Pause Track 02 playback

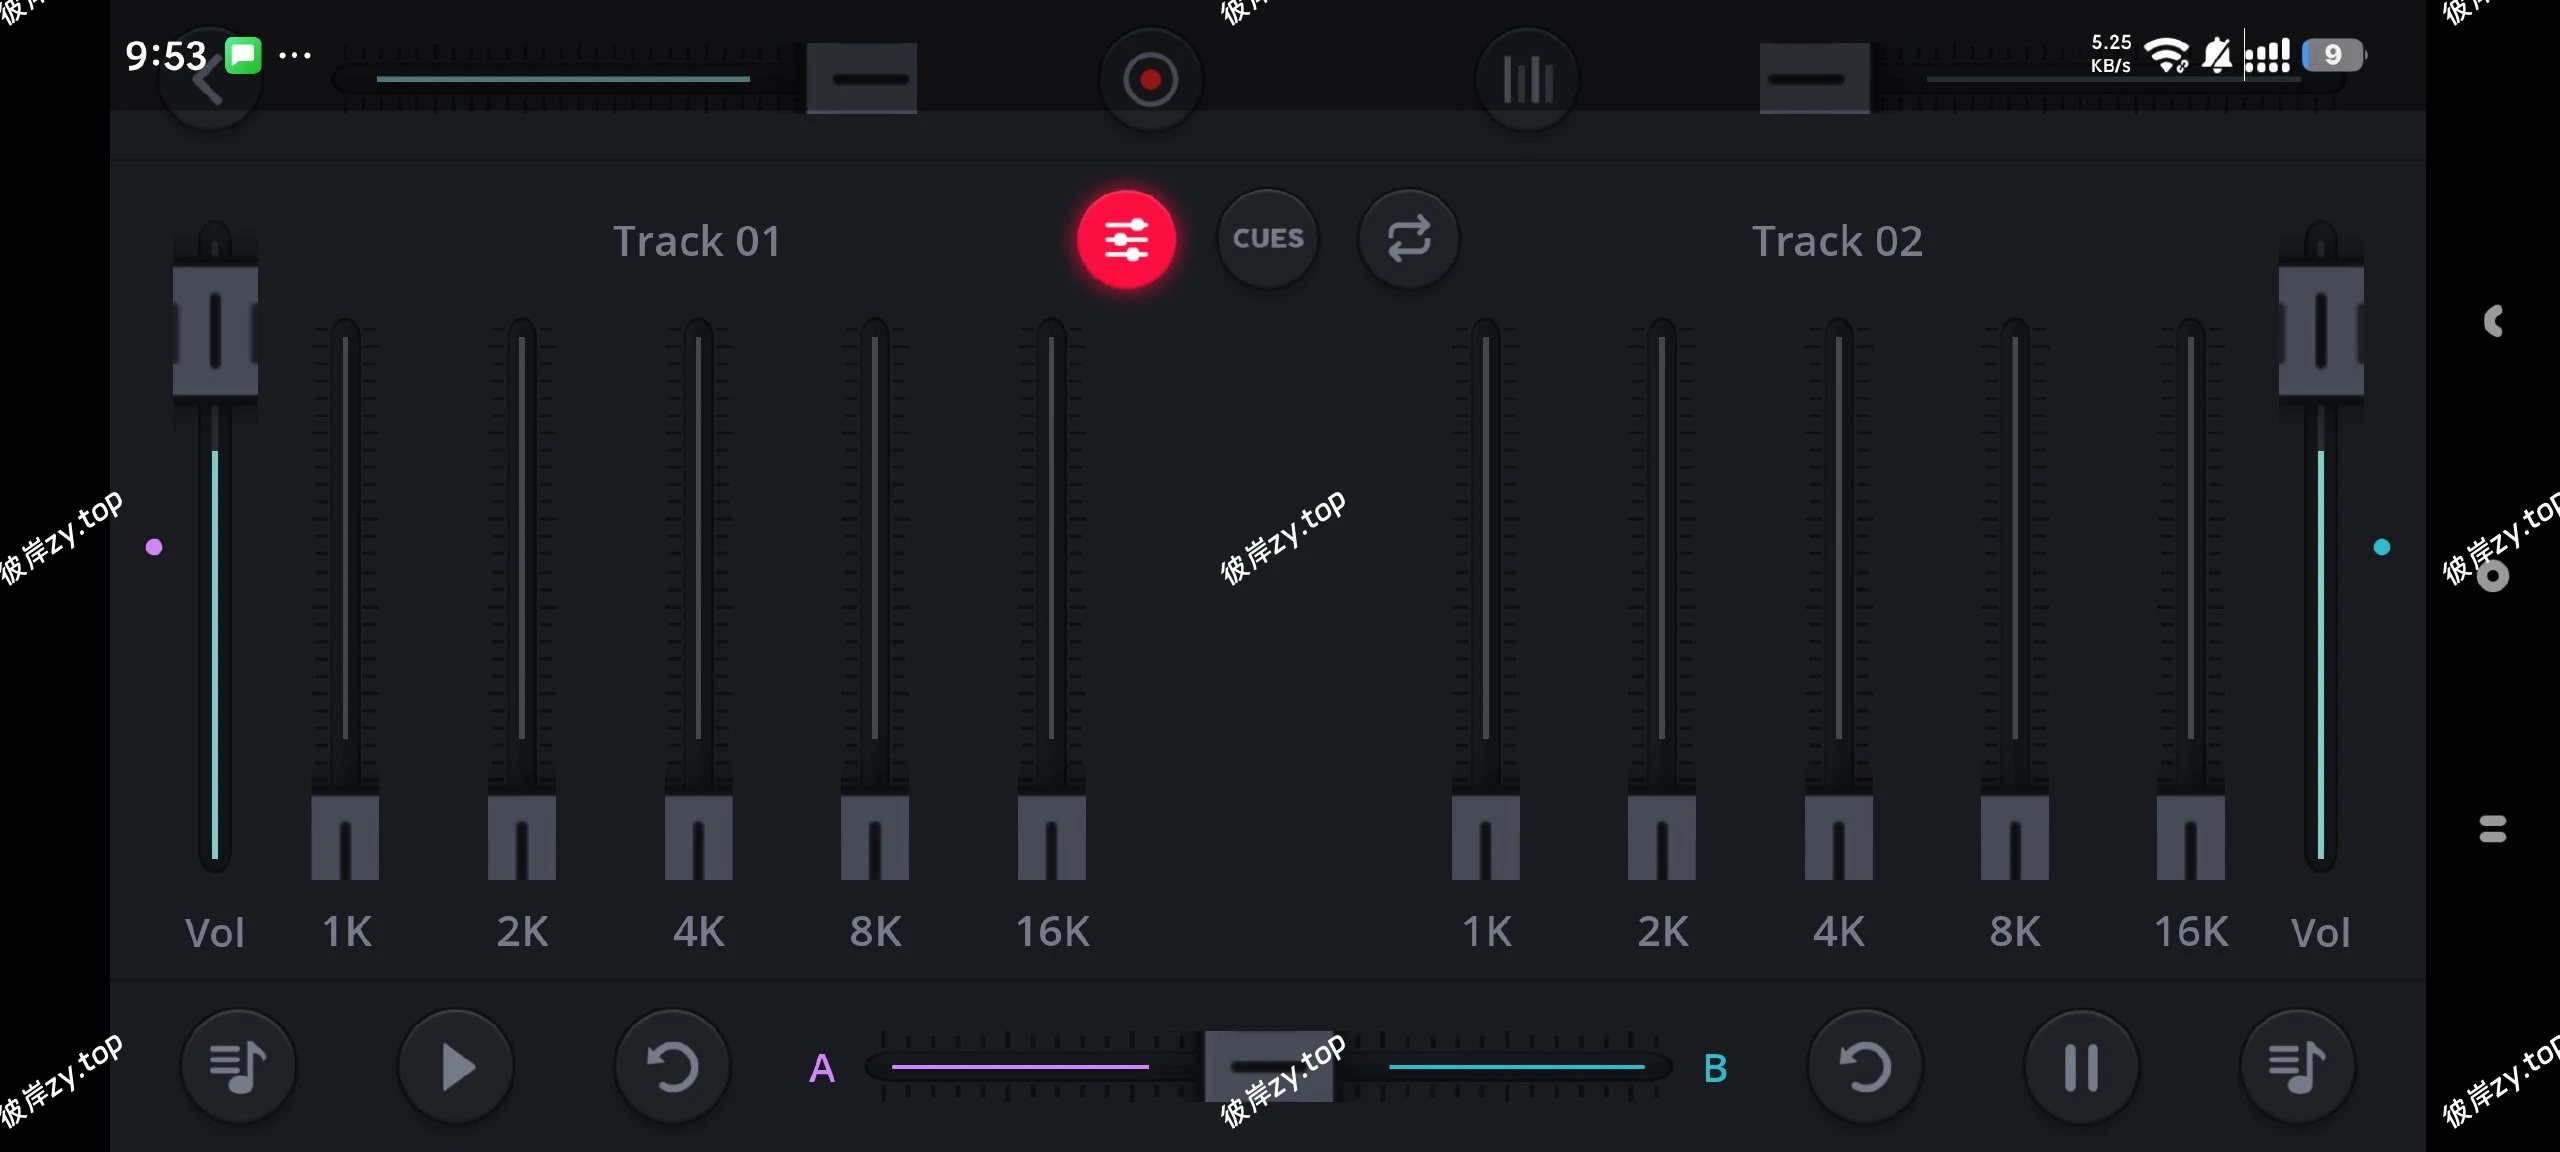click(2081, 1067)
